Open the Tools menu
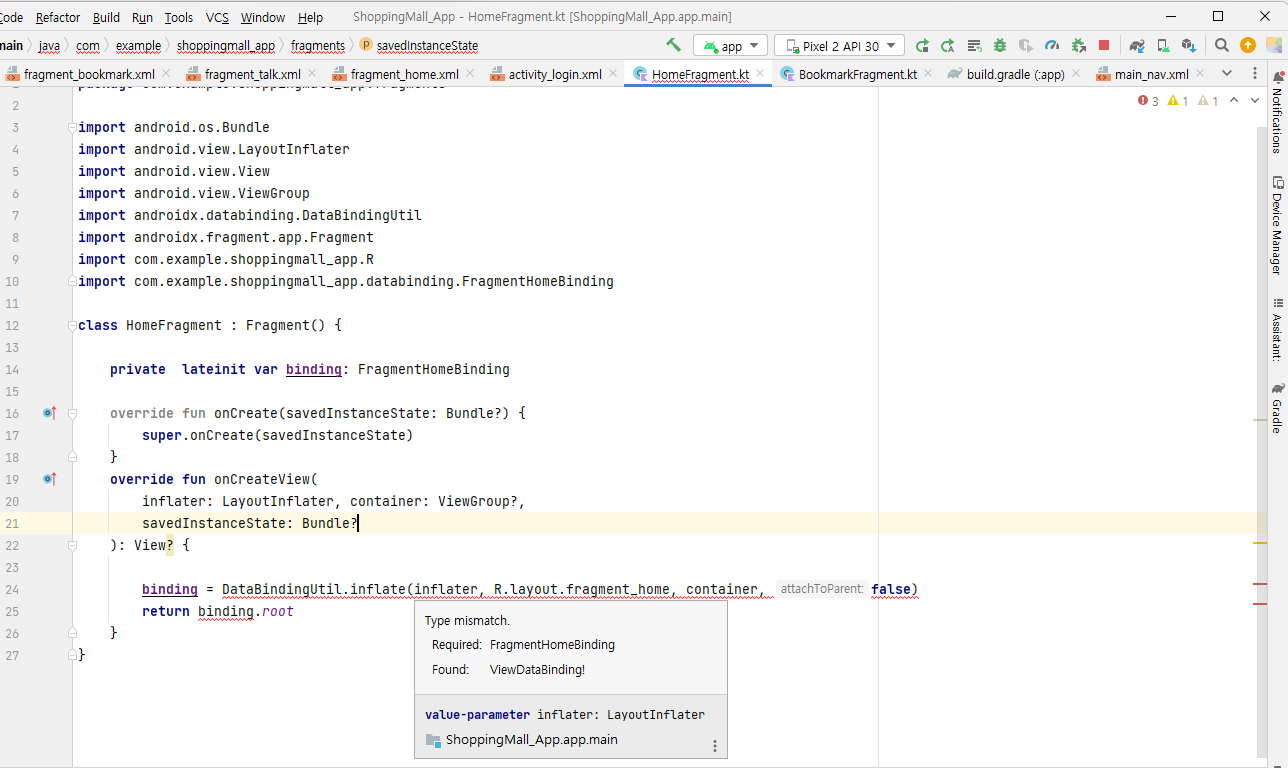1288x768 pixels. coord(179,17)
